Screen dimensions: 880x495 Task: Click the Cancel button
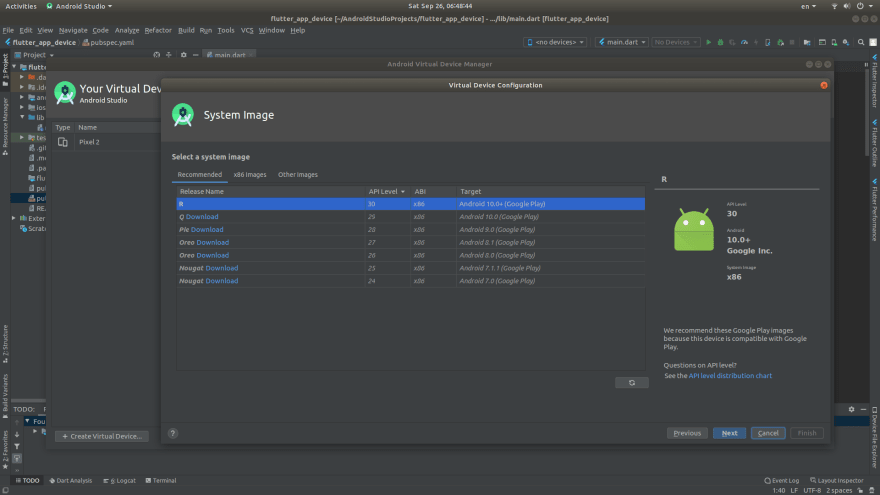[x=768, y=433]
